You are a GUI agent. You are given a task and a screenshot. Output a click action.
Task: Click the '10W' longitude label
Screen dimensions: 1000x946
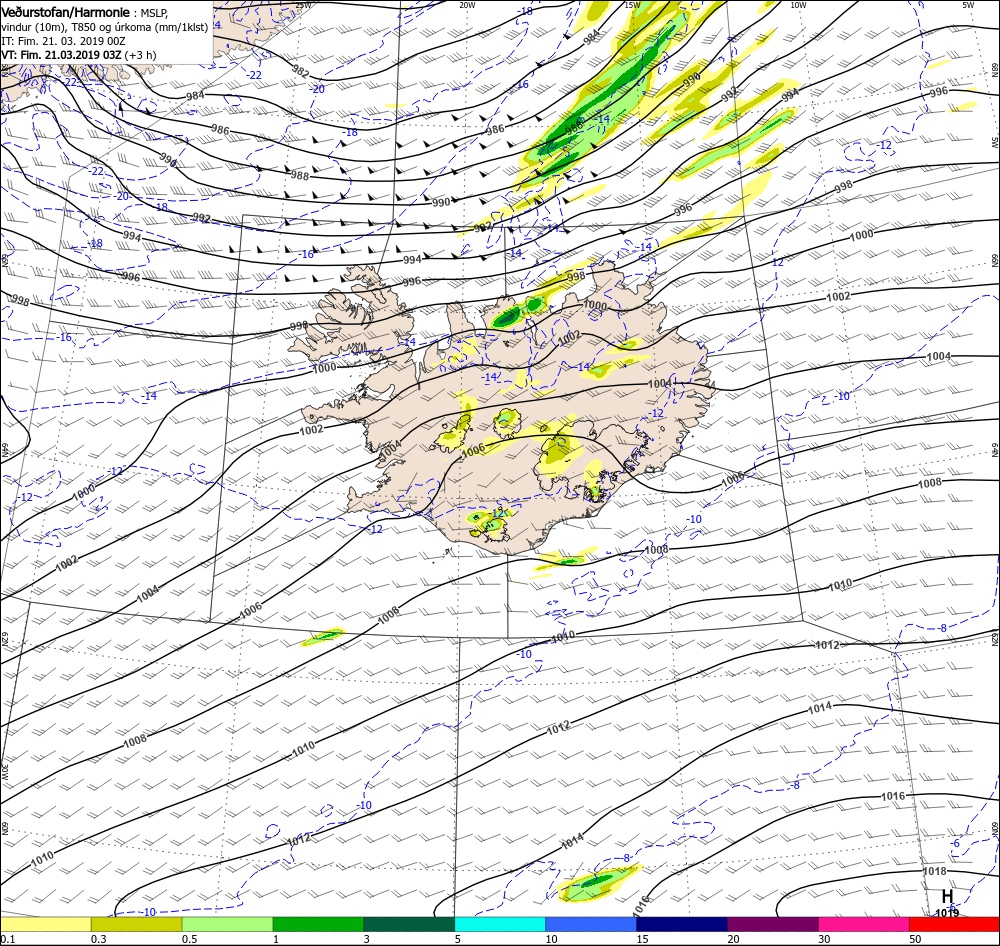pos(798,5)
